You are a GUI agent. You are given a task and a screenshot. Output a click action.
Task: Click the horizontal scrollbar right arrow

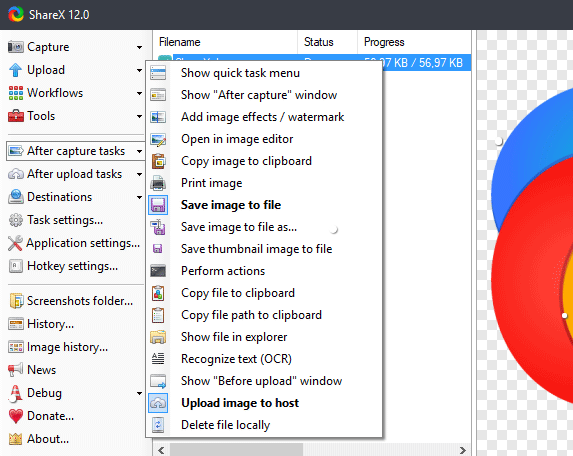463,450
